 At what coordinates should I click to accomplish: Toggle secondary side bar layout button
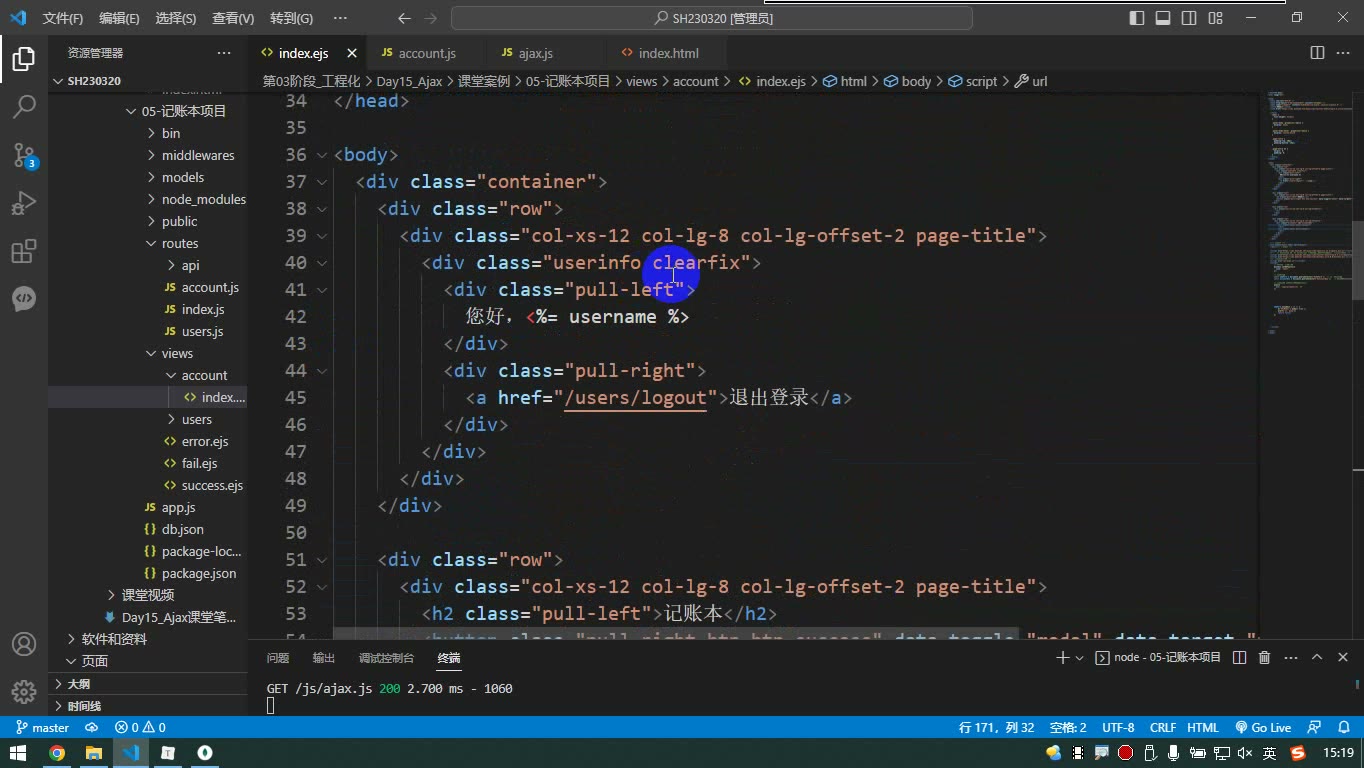pos(1189,18)
